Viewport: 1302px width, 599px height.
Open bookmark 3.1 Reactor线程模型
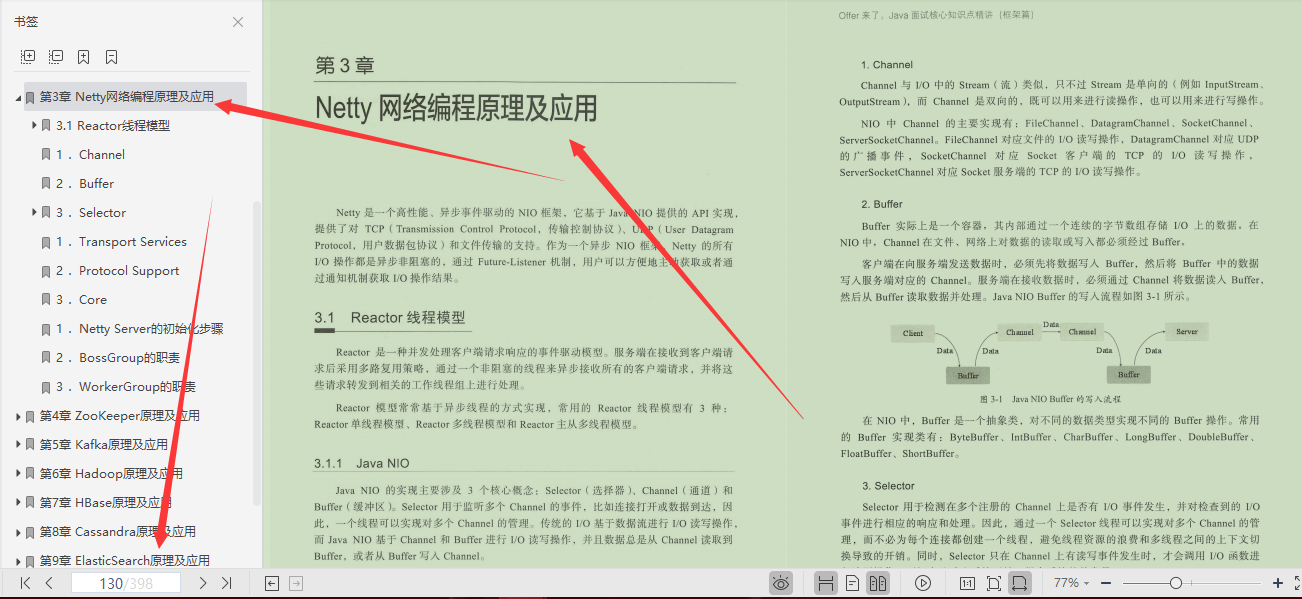[113, 126]
